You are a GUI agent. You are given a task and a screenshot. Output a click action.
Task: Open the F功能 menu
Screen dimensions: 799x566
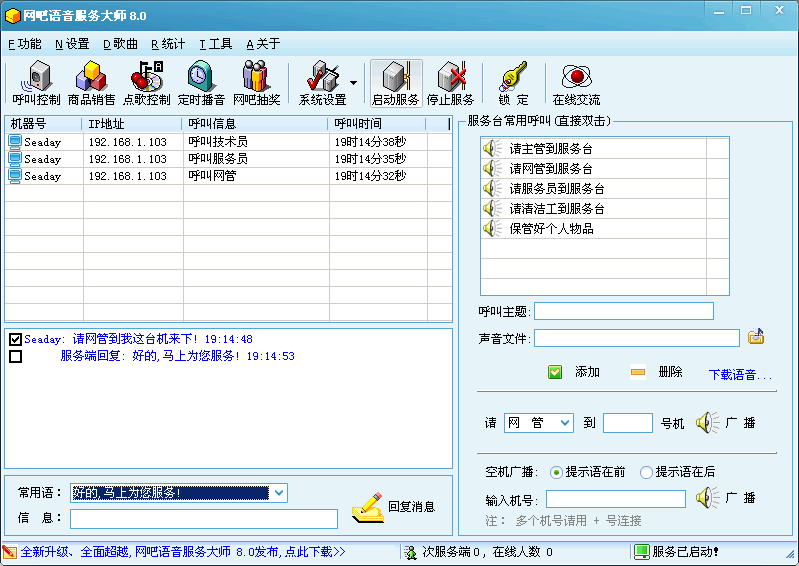pyautogui.click(x=25, y=44)
